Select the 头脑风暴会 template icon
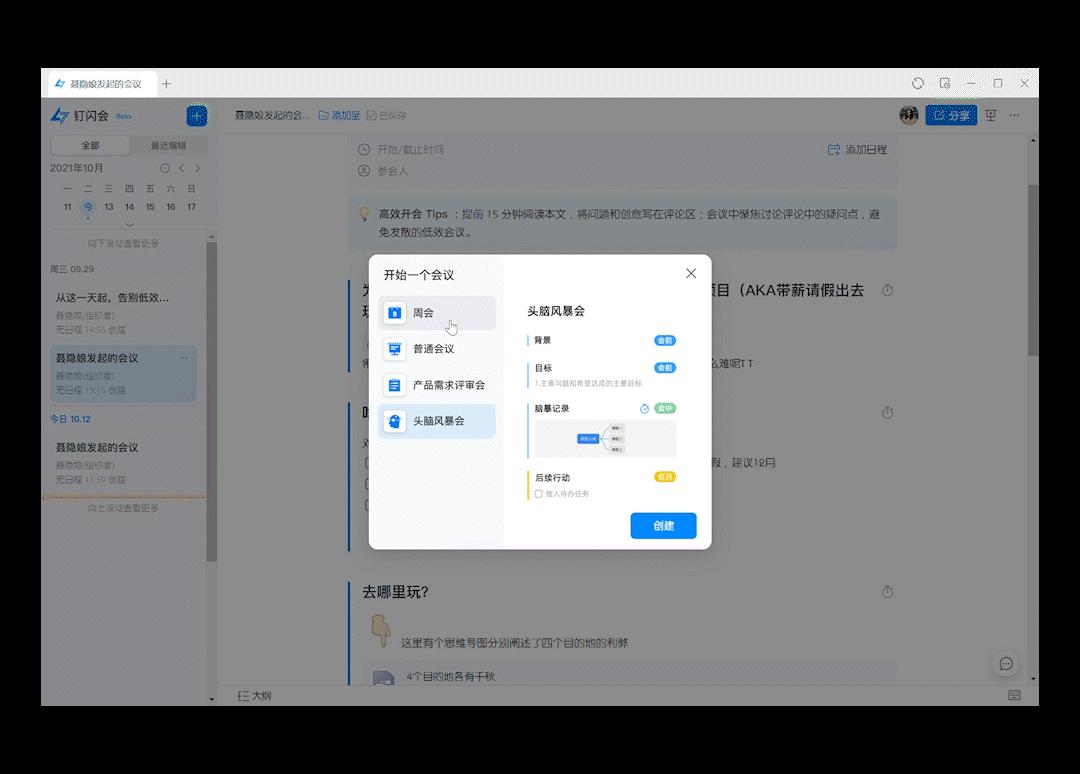 [394, 421]
